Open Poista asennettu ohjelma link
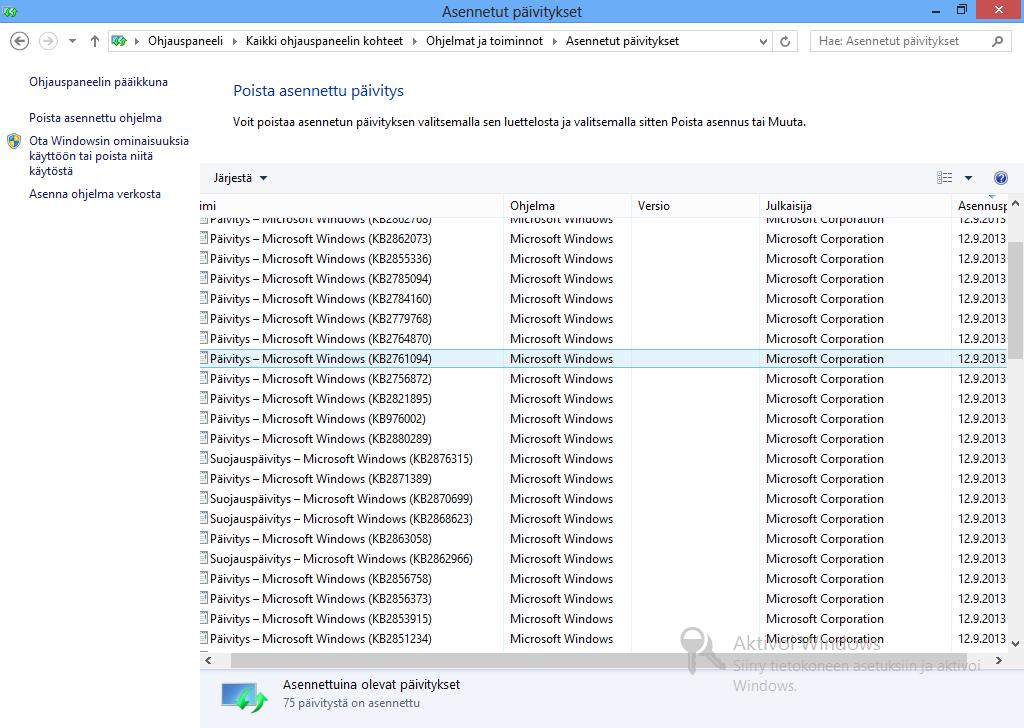 [x=95, y=118]
